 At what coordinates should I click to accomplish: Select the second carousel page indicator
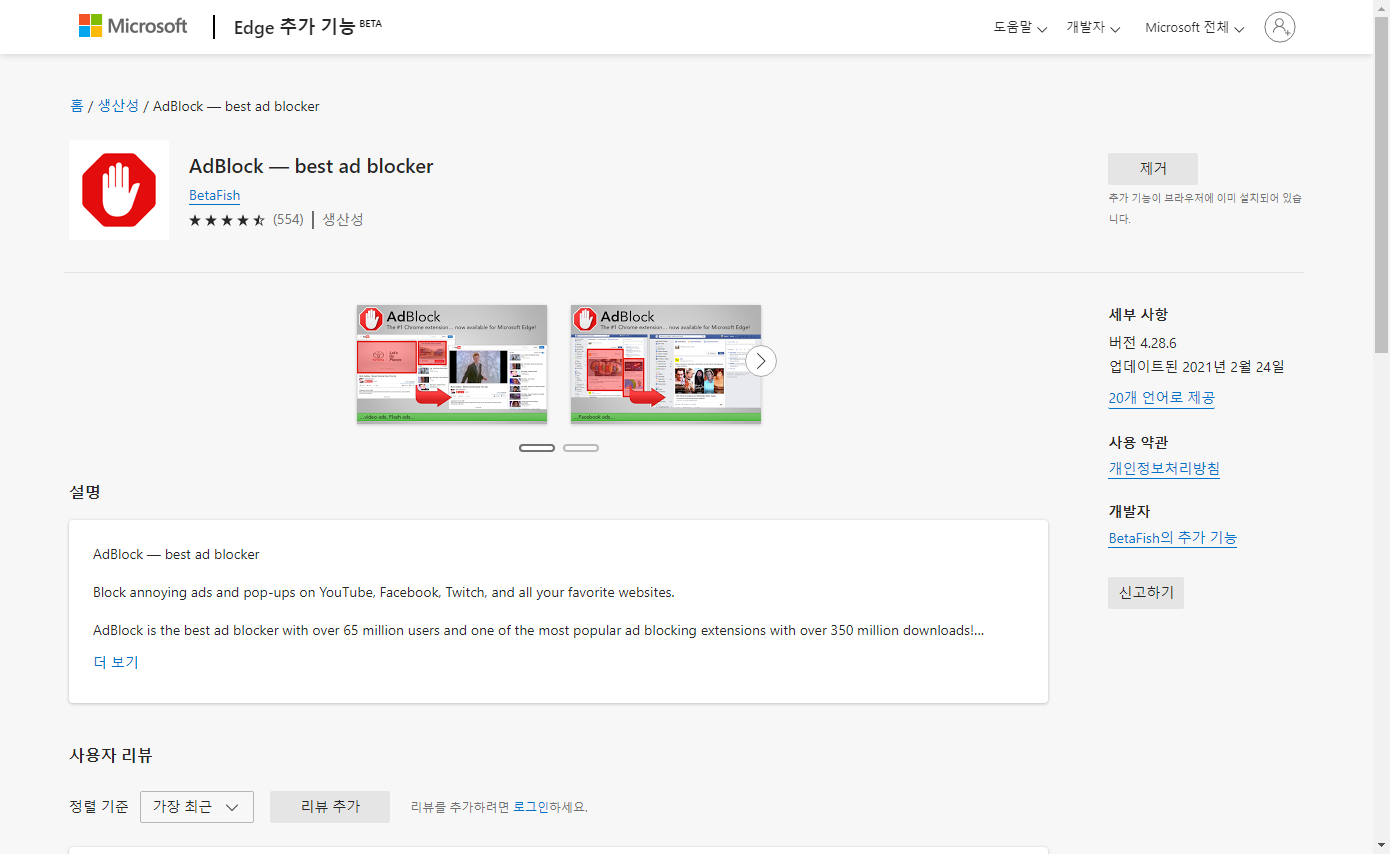[581, 448]
